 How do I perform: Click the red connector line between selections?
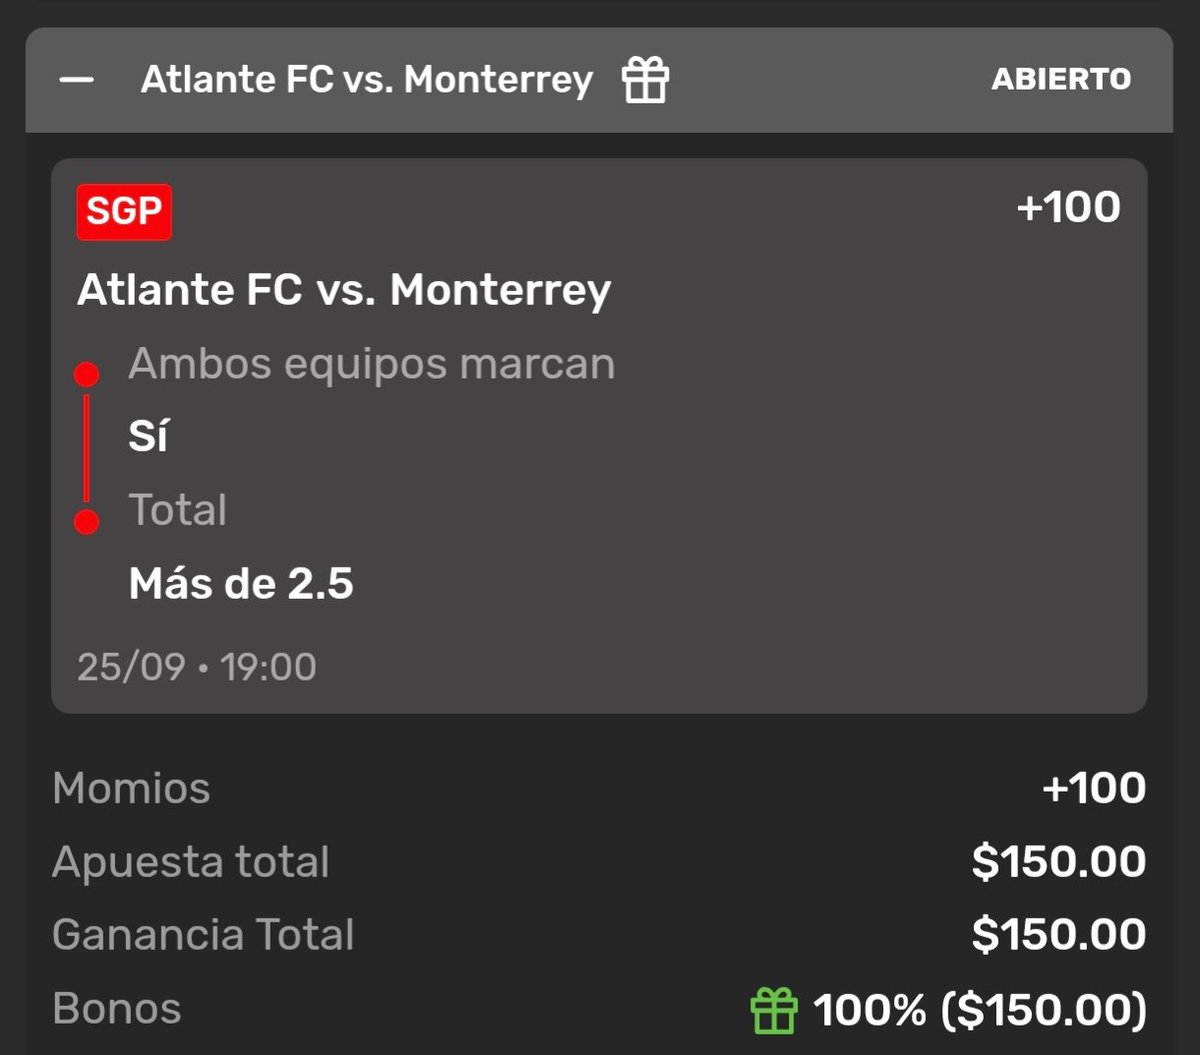click(x=87, y=448)
